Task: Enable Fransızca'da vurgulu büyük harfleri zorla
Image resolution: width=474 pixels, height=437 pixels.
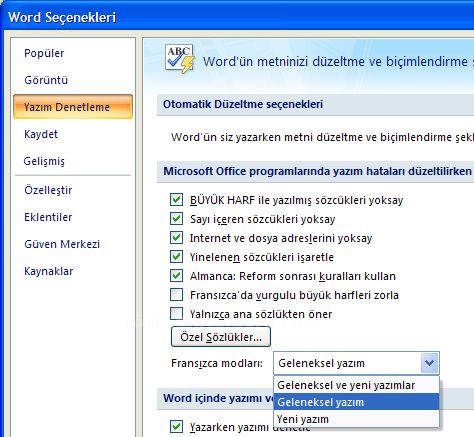Action: 176,295
